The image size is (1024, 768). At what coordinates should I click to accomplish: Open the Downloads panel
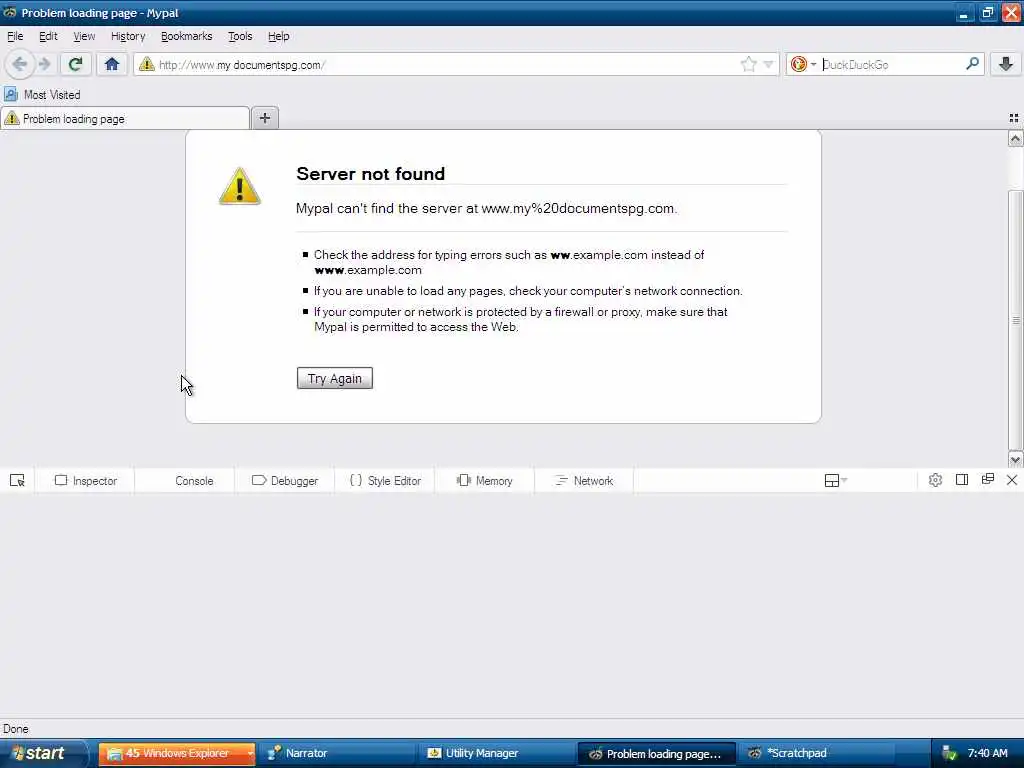click(1006, 64)
